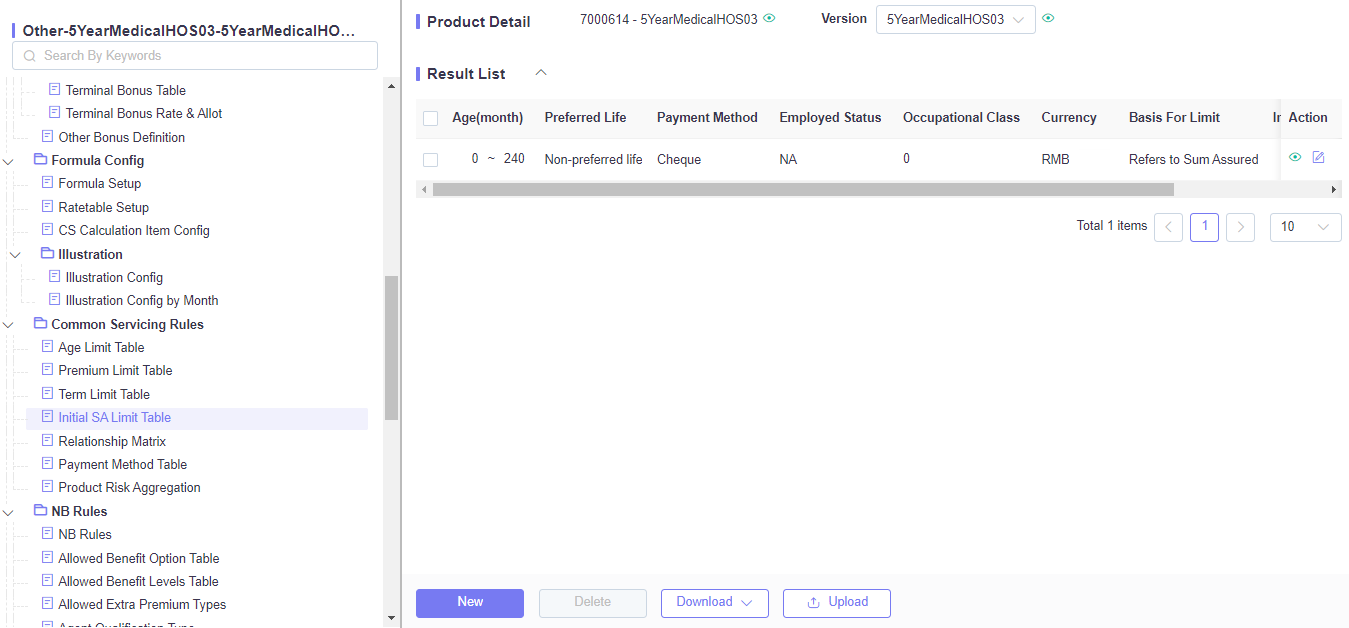Open the Version dropdown 5YearMedicalHOS03
This screenshot has width=1349, height=628.
coord(955,19)
